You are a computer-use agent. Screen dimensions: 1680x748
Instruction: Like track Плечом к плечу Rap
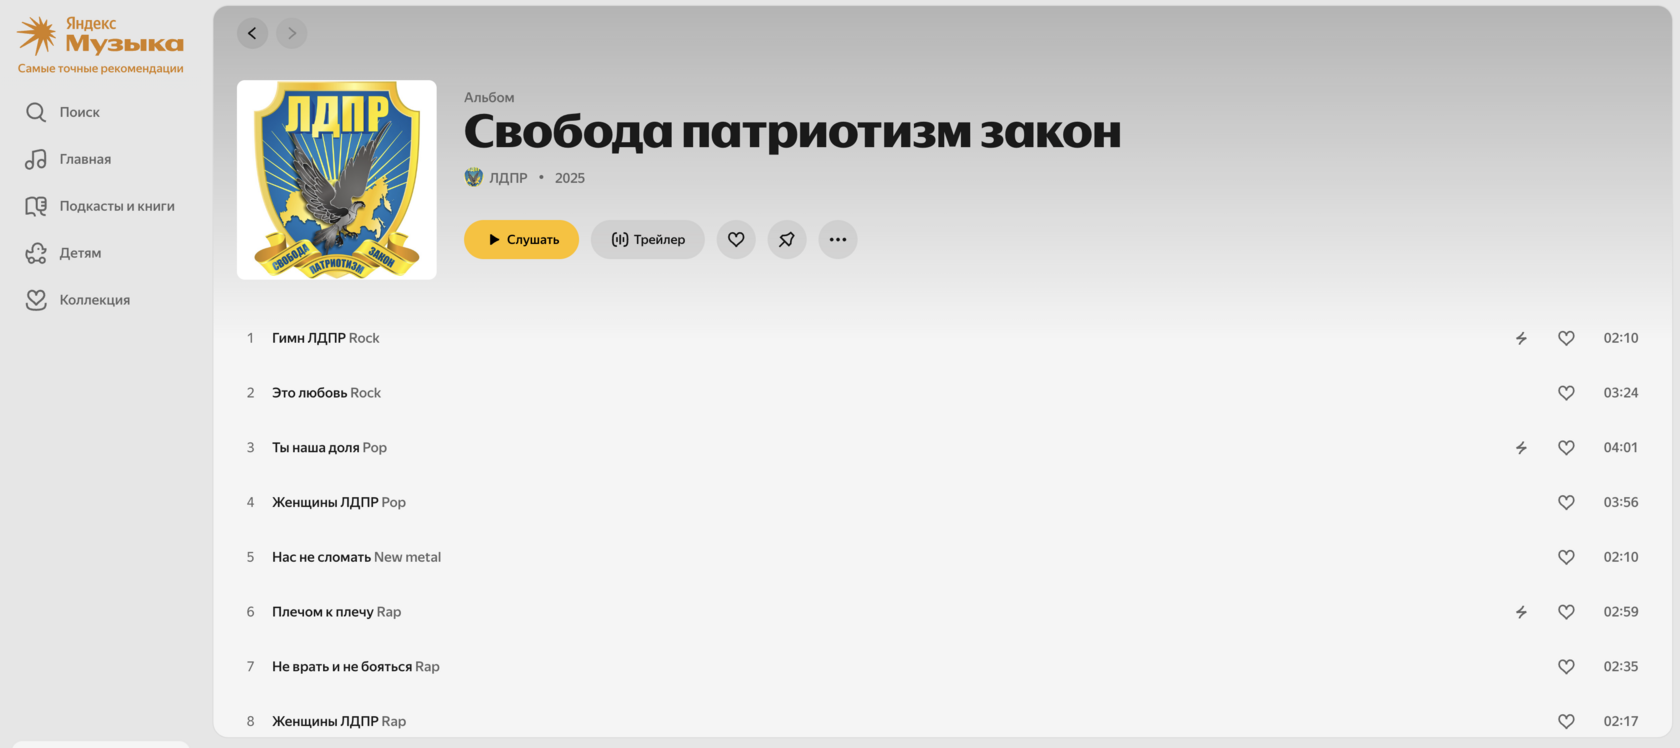1566,612
